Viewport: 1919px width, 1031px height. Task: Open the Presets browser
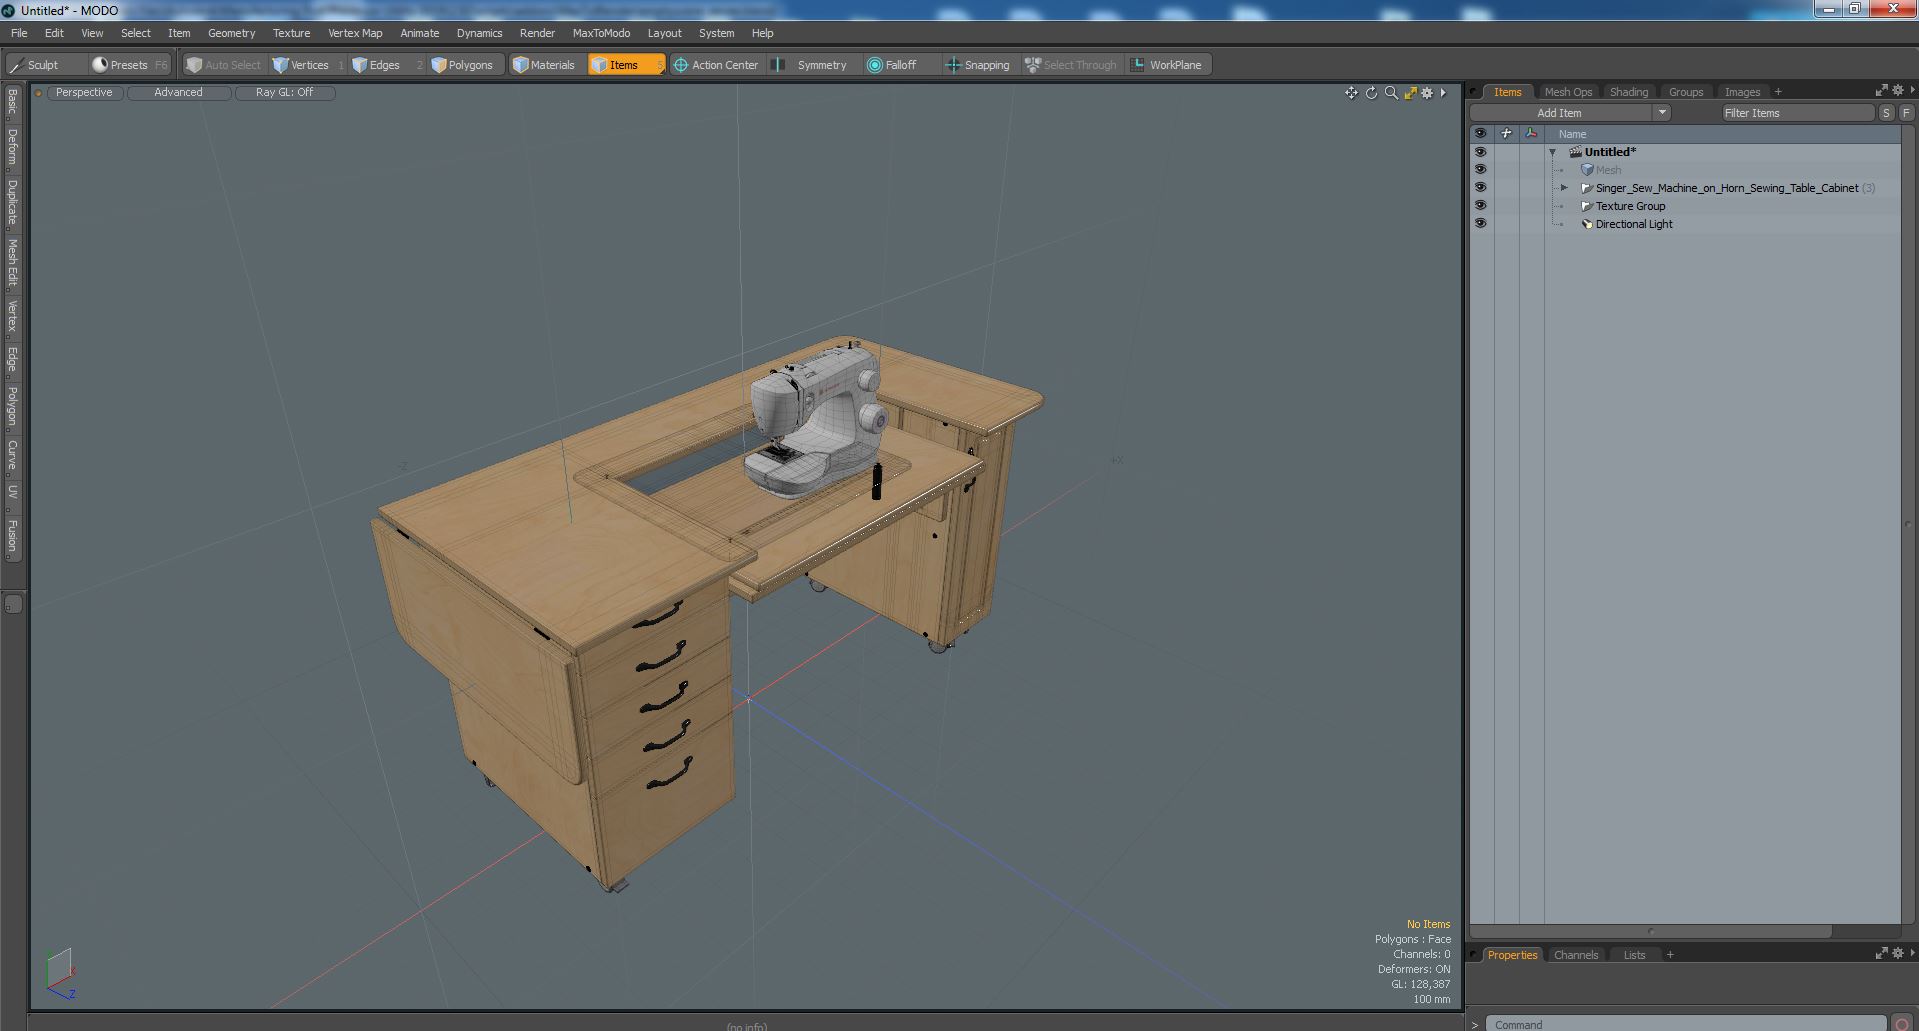coord(130,65)
